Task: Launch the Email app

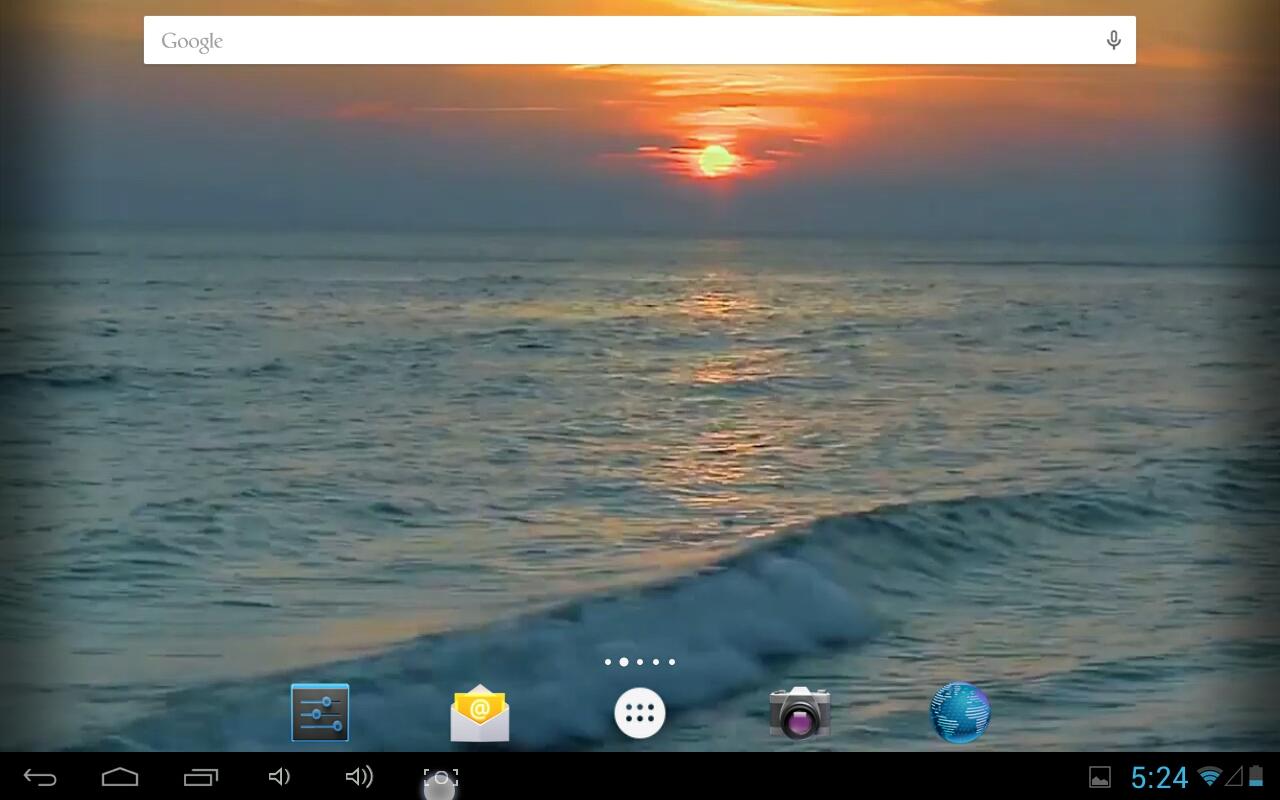Action: pyautogui.click(x=480, y=713)
